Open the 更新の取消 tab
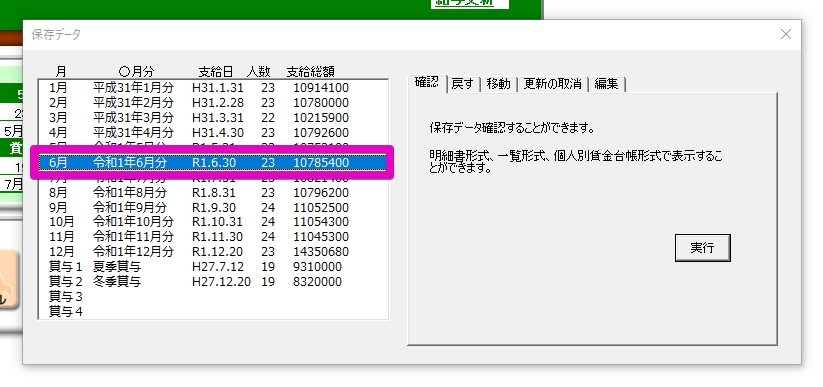 (553, 84)
